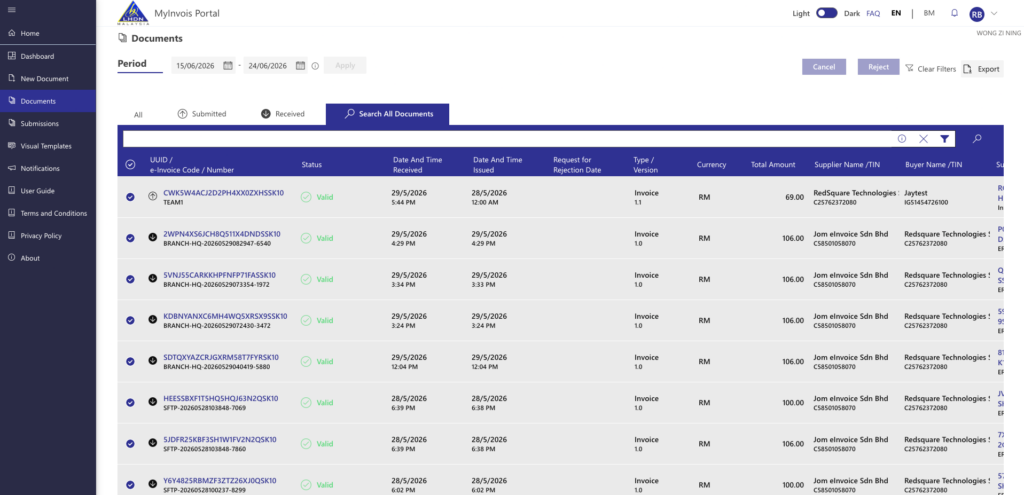Expand the user profile chevron dropdown

click(x=994, y=13)
